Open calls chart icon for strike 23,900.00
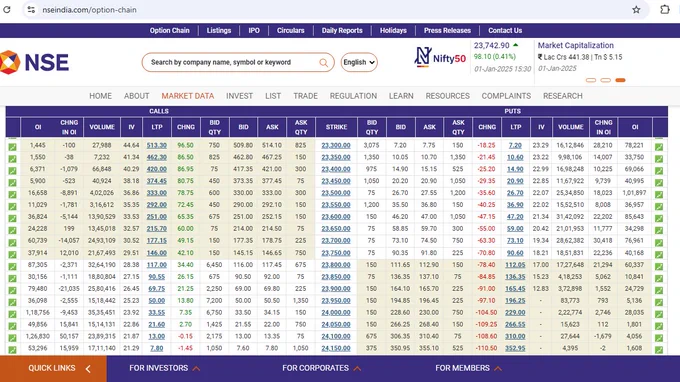 13,290
